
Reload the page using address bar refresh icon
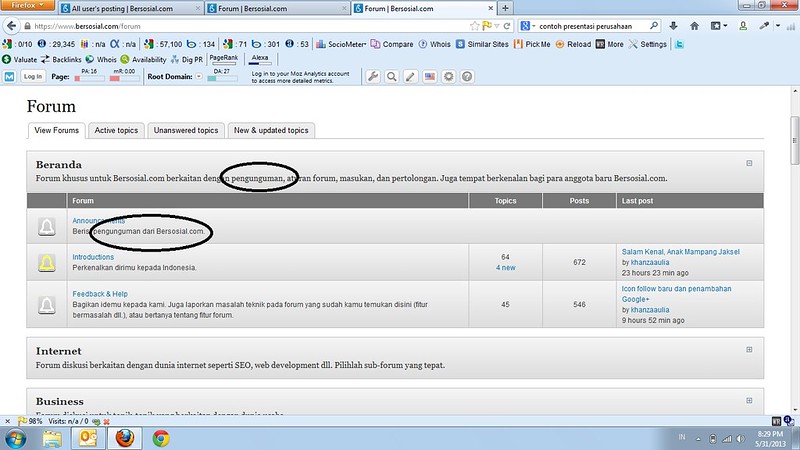tap(507, 26)
